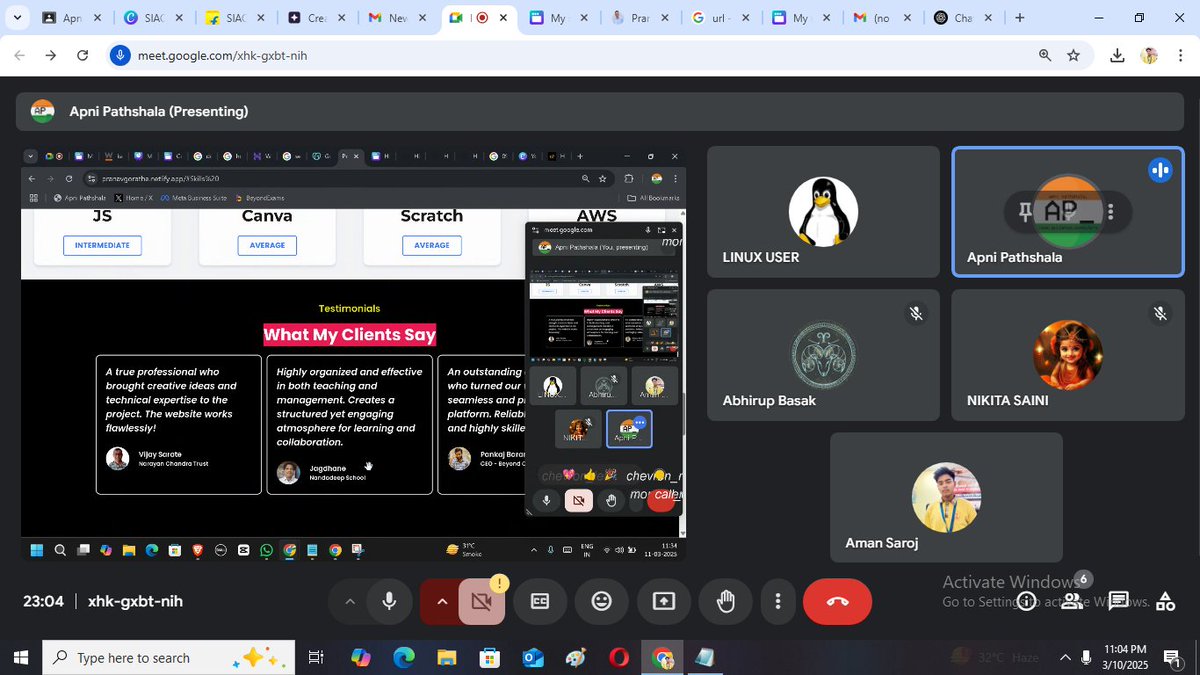Select the LINUX USER participant tile
Viewport: 1200px width, 675px height.
tap(823, 212)
